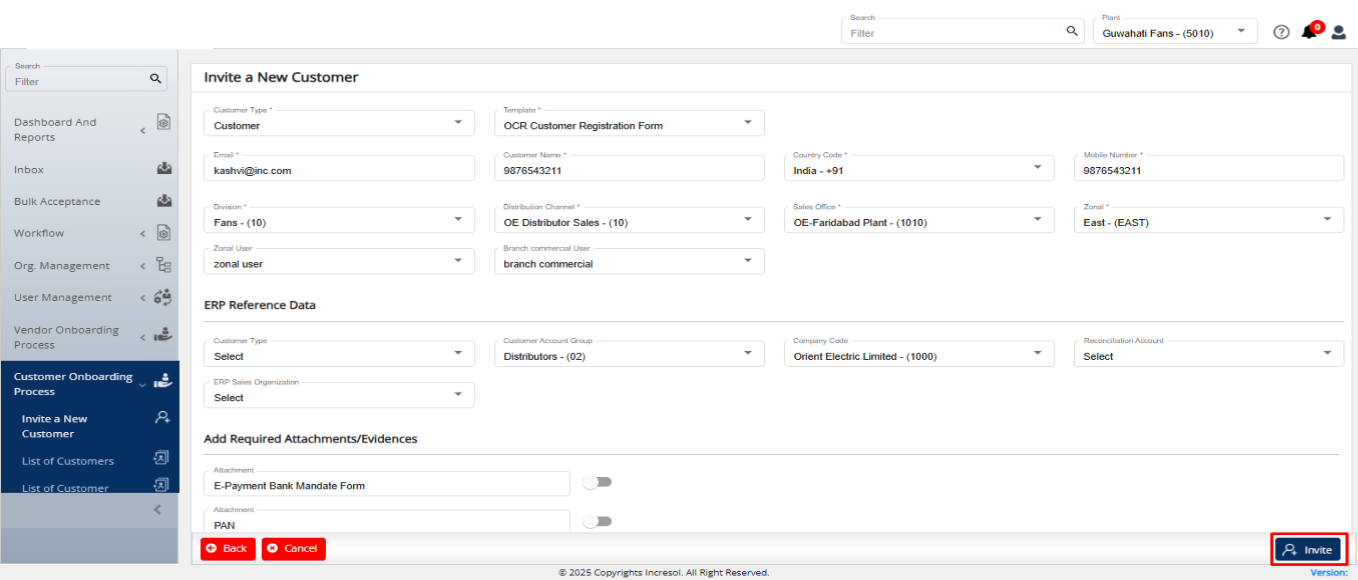Open ERP Reference Data Customer Type dropdown
1358x580 pixels.
point(338,355)
